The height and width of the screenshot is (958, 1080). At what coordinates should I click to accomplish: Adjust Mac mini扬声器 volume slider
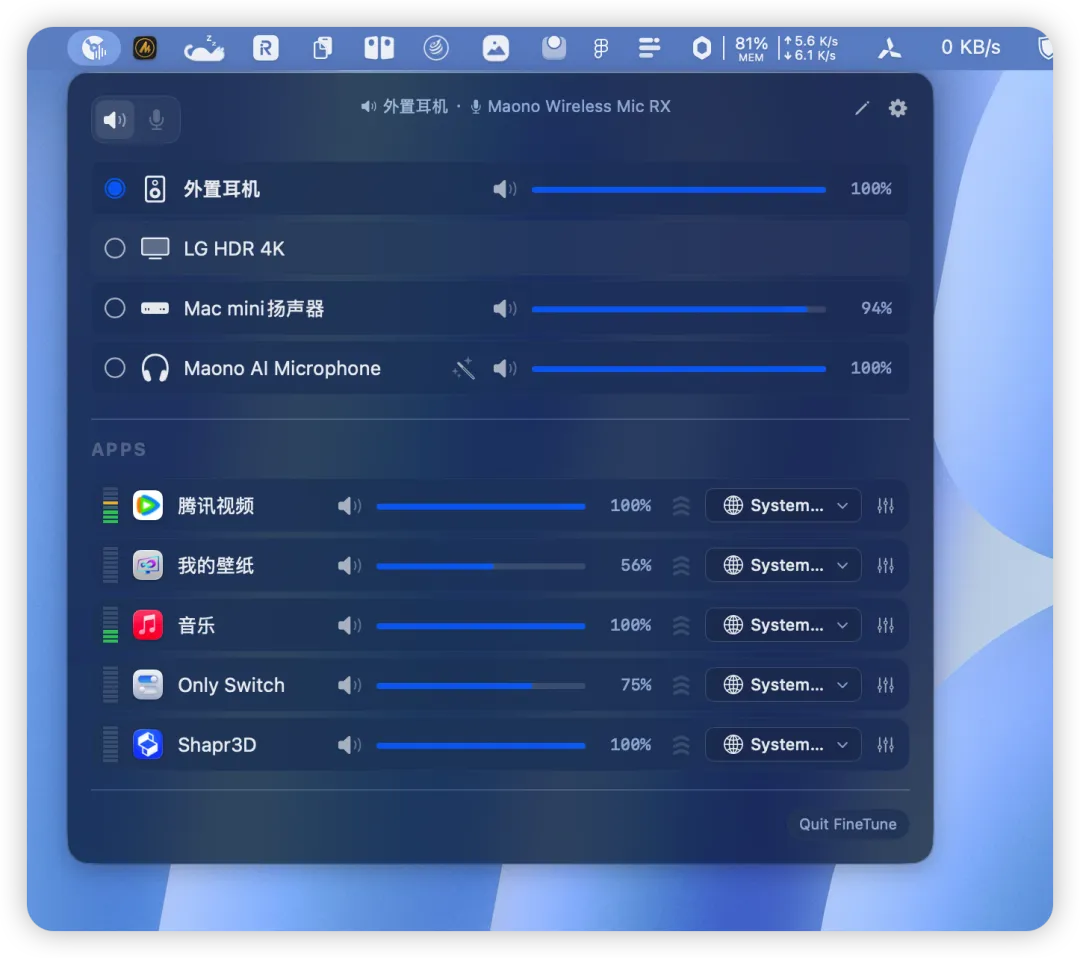[x=678, y=309]
